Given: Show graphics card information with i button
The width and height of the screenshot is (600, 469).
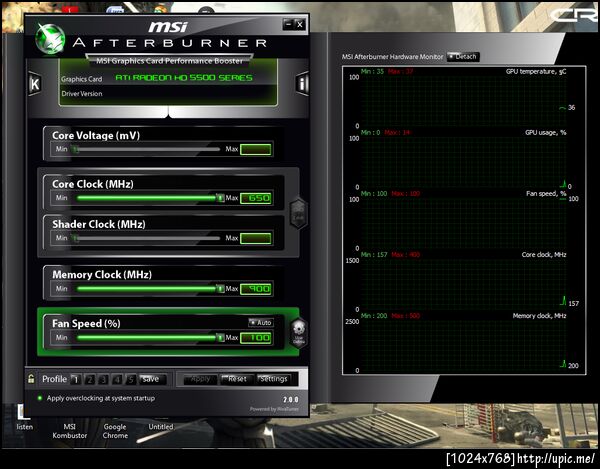Looking at the screenshot, I should (x=302, y=84).
